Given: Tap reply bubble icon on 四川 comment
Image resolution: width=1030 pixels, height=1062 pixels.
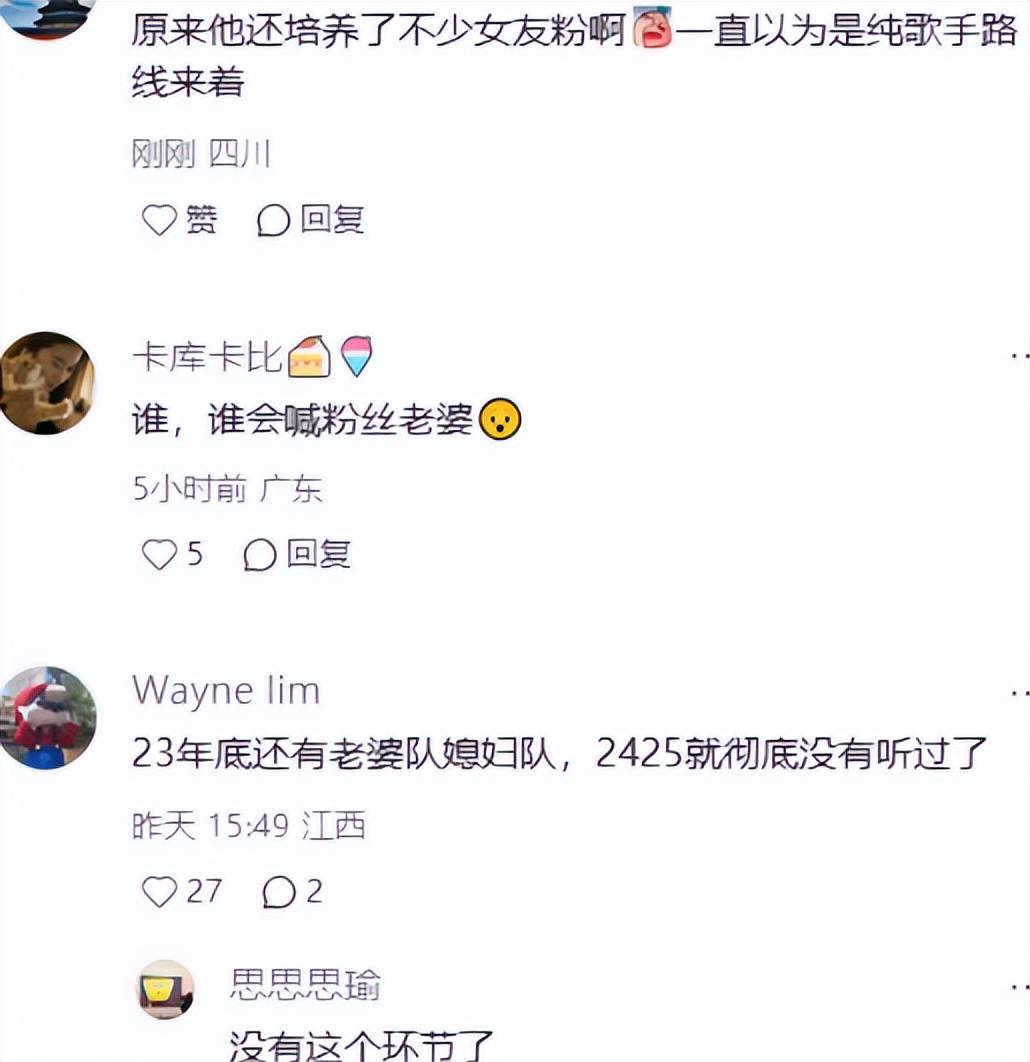Looking at the screenshot, I should click(x=274, y=220).
